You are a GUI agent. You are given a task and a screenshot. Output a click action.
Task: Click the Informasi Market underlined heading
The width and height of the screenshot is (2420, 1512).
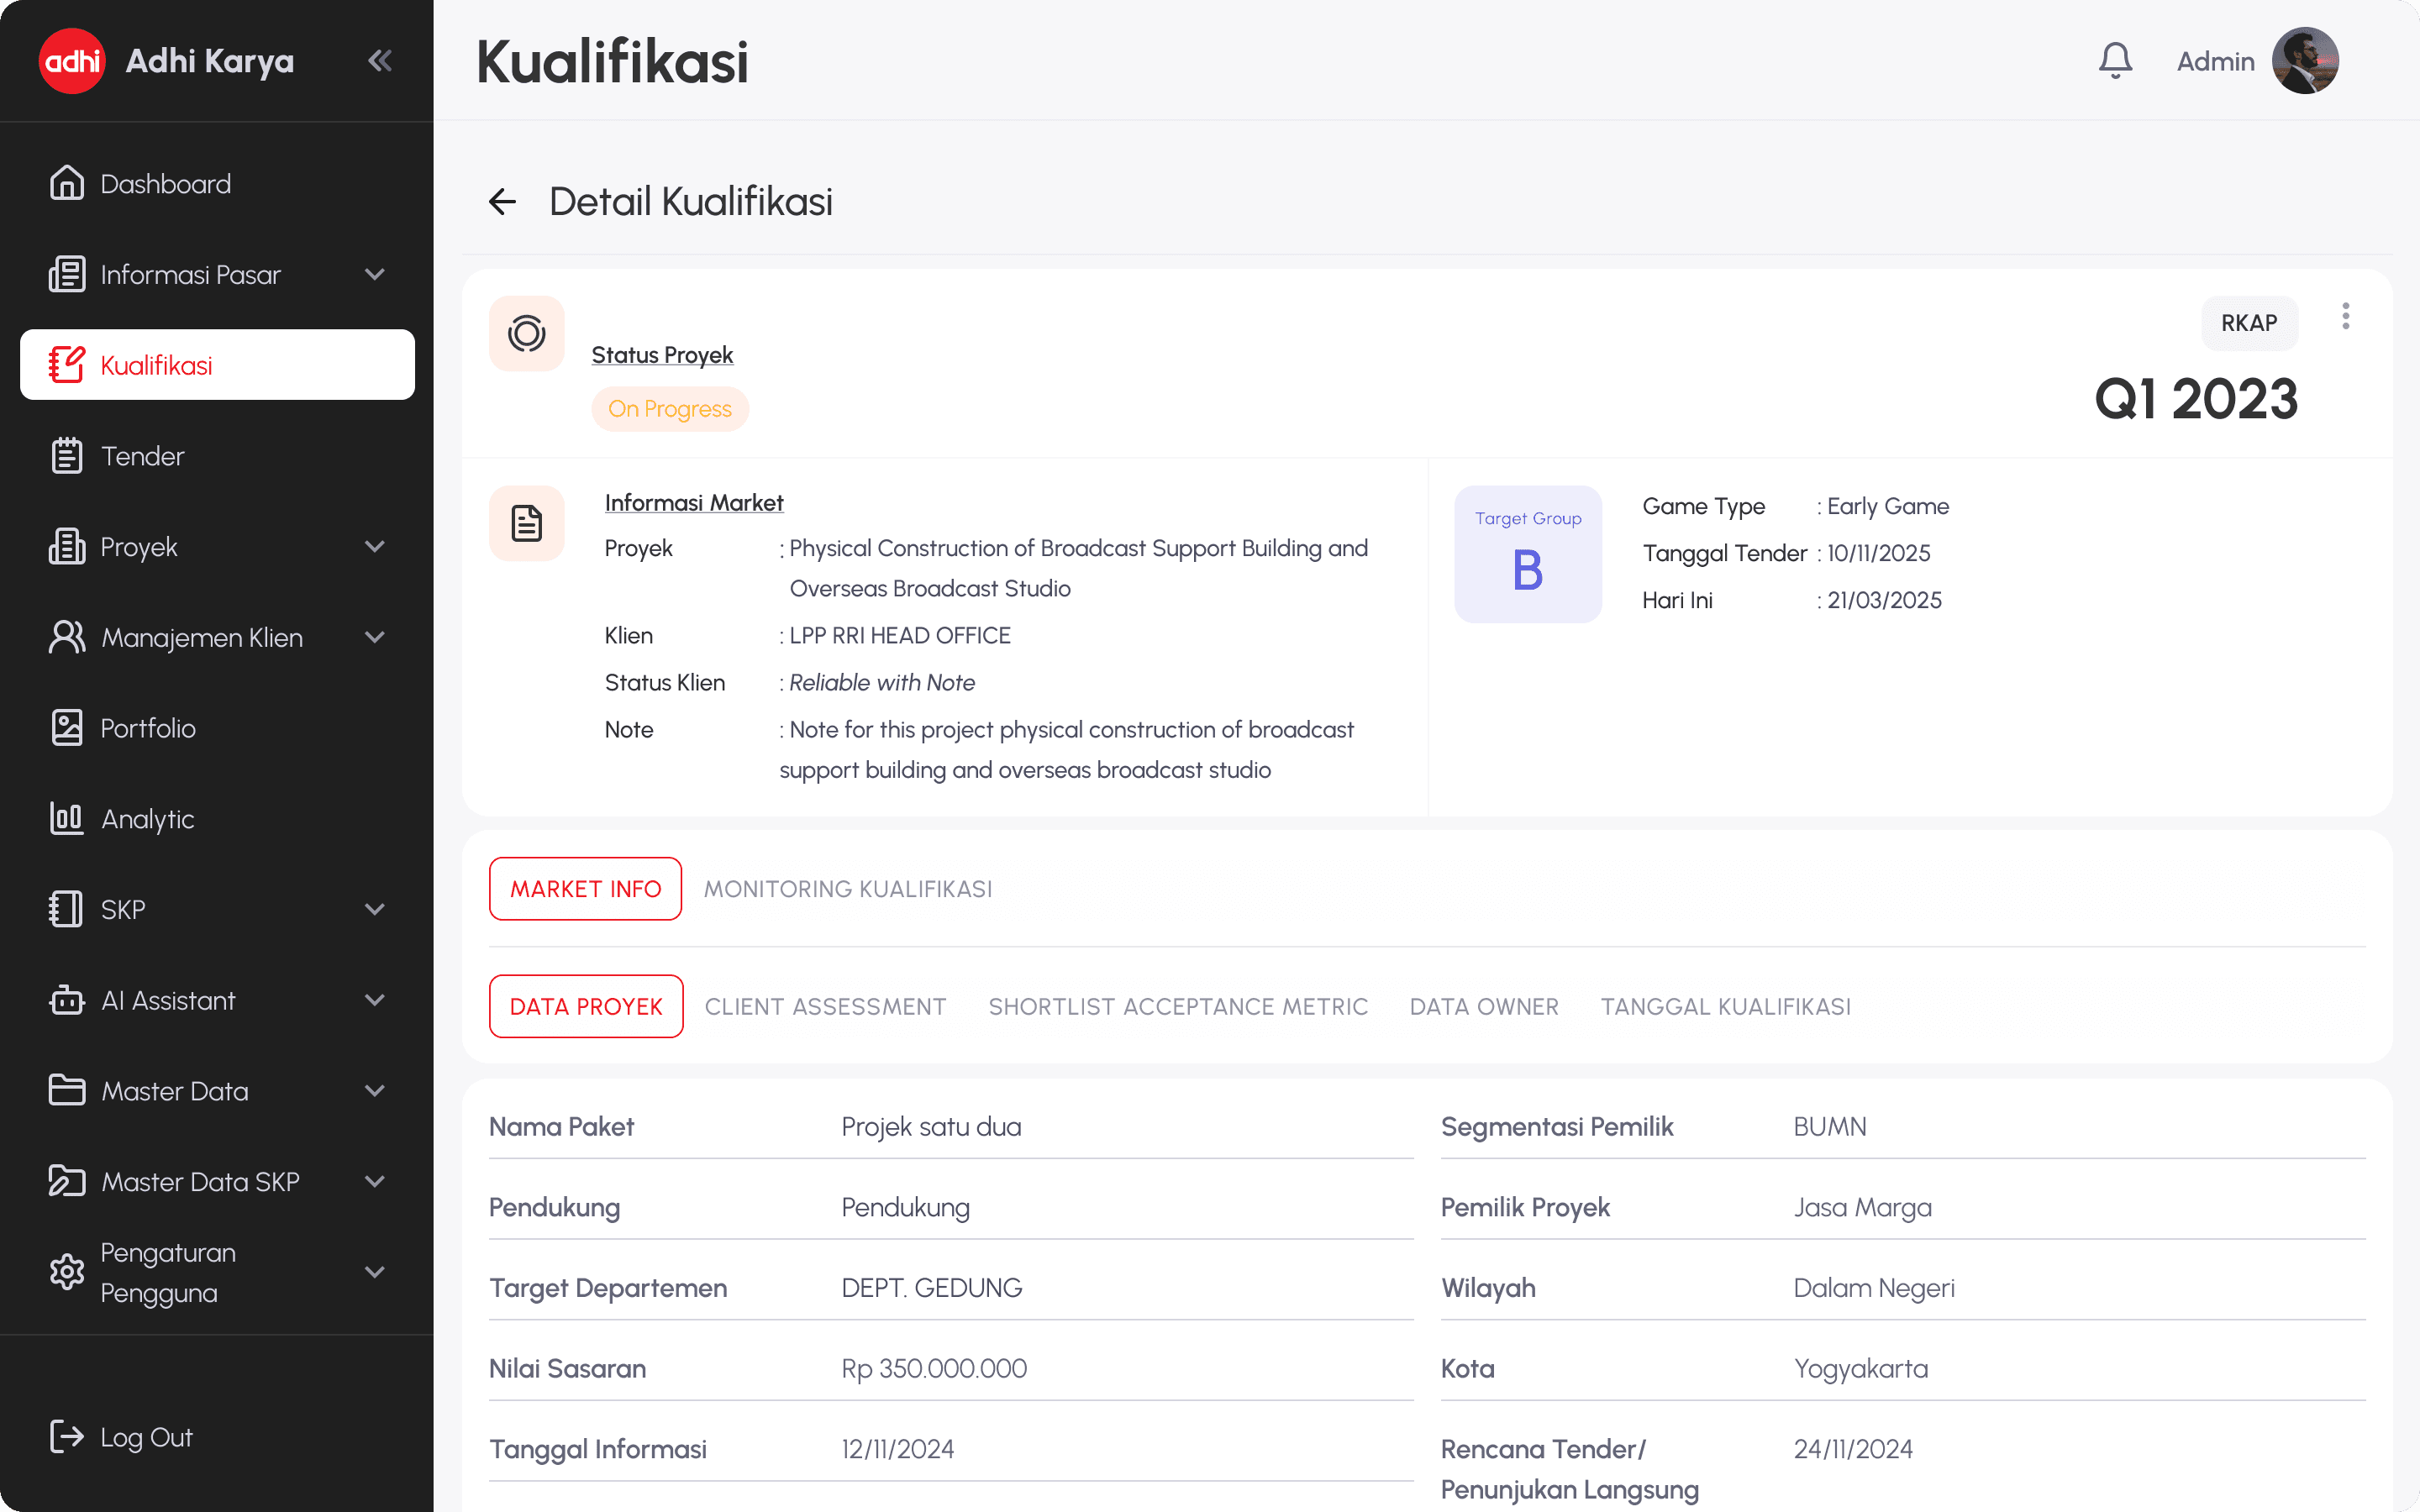tap(694, 503)
